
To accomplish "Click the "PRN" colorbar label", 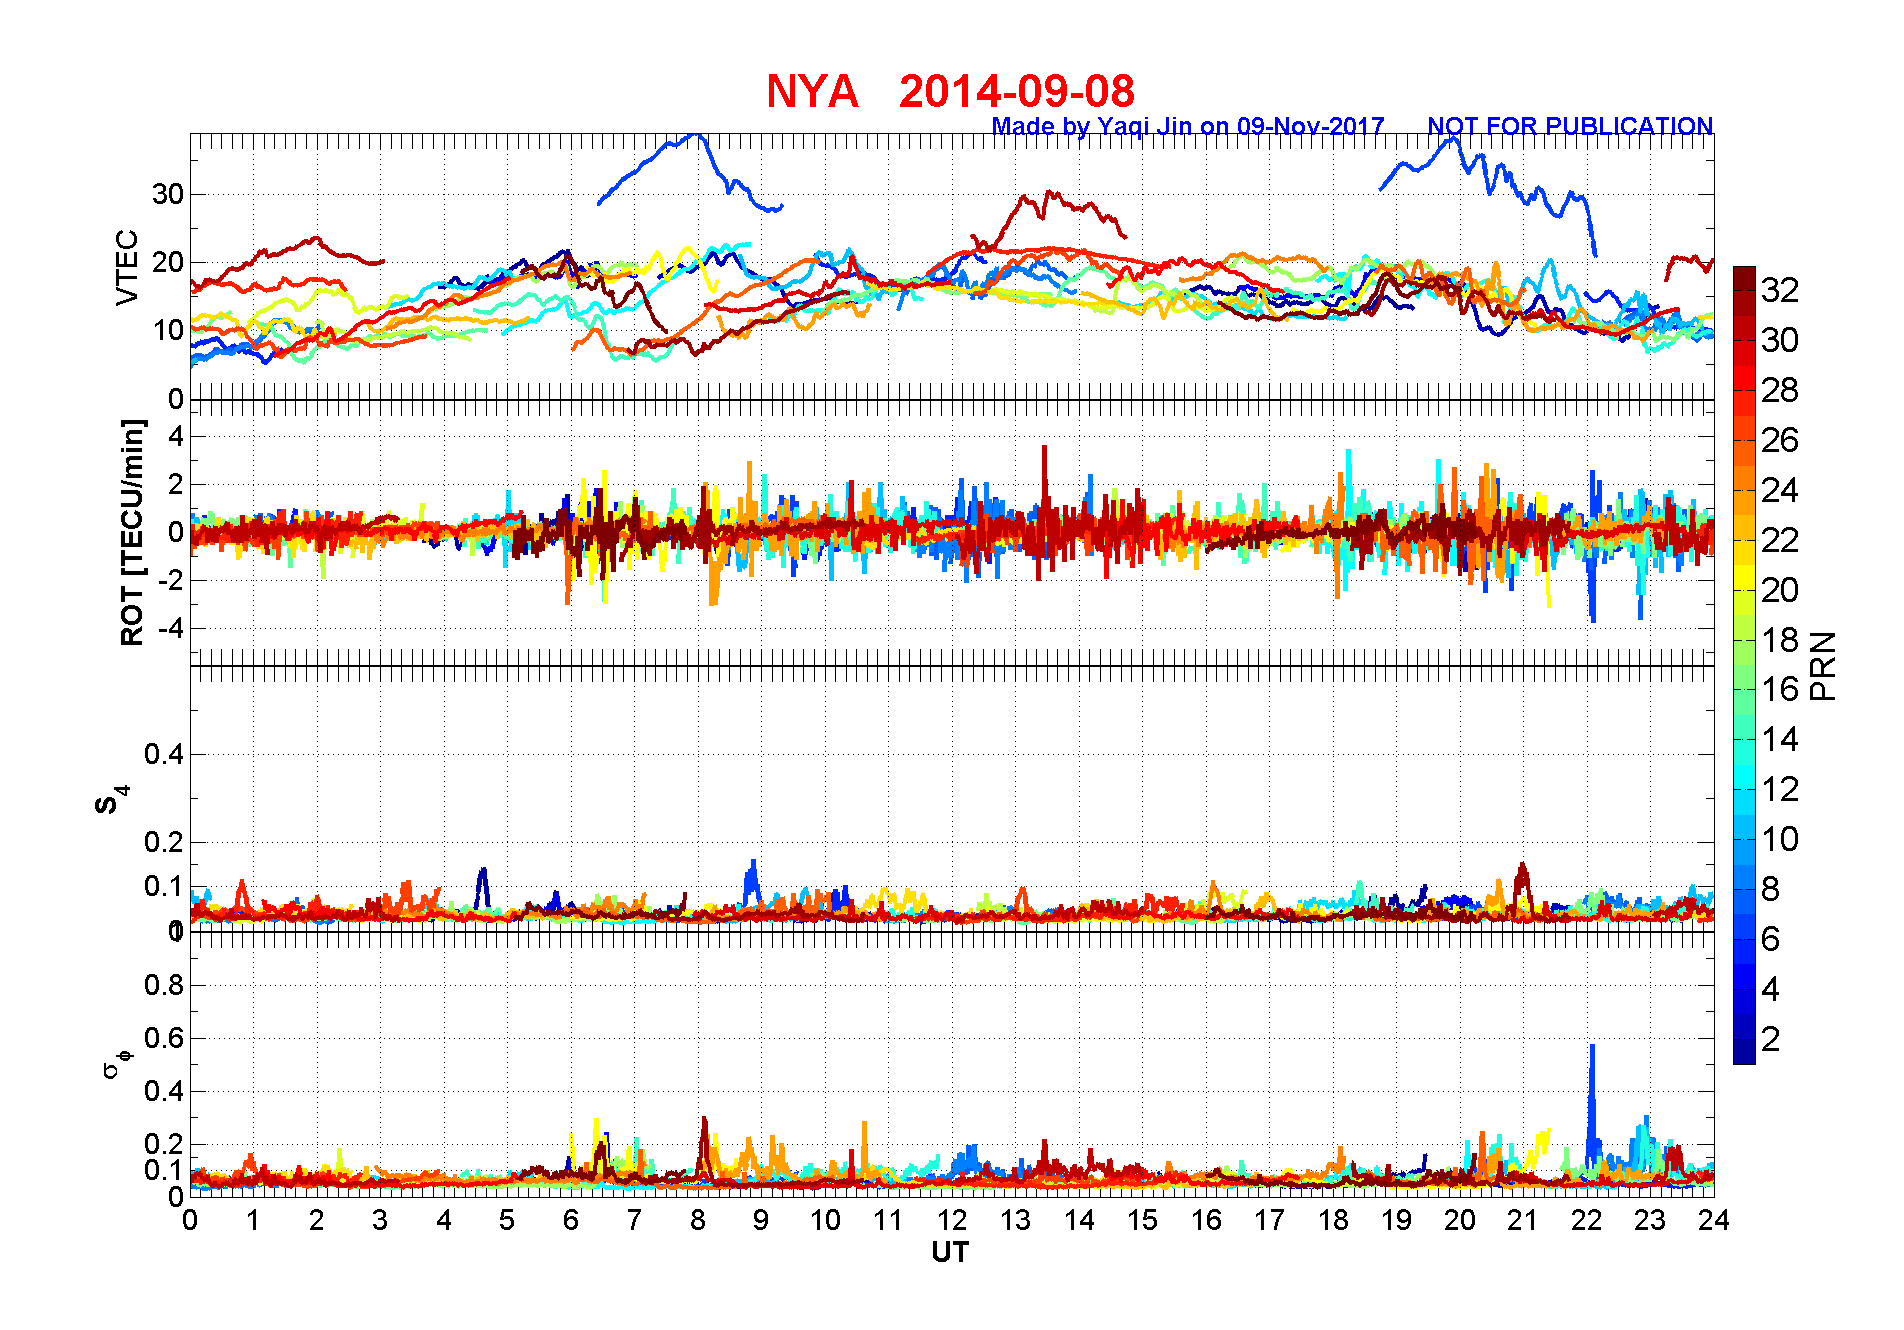I will 1824,666.
